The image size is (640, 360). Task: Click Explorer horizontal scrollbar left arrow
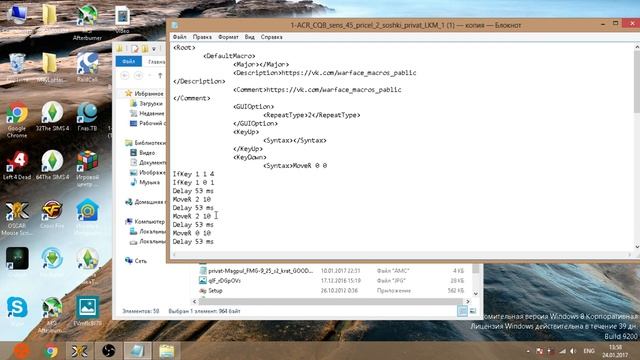[194, 302]
